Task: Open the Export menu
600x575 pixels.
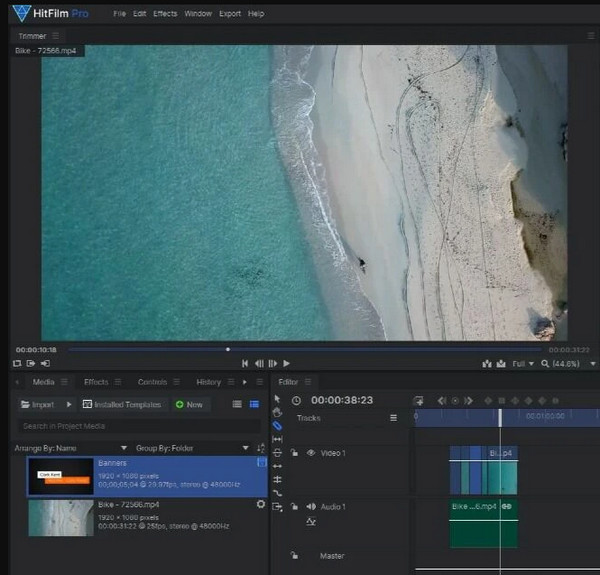Action: (230, 13)
